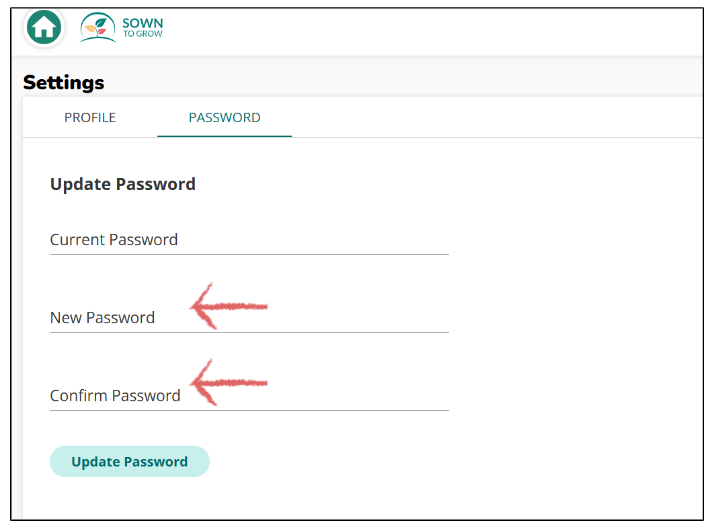The width and height of the screenshot is (716, 527).
Task: Select the Confirm Password input
Action: [x=249, y=395]
